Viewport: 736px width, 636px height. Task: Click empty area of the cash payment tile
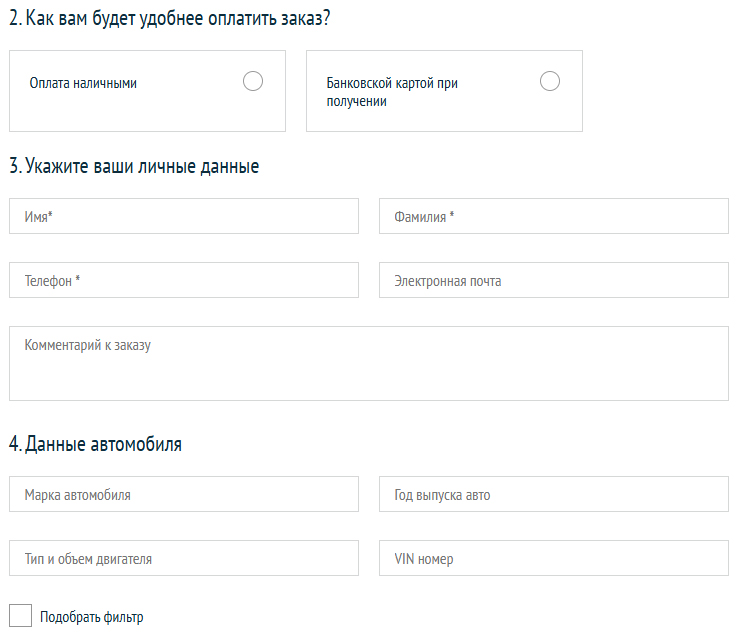coord(150,115)
